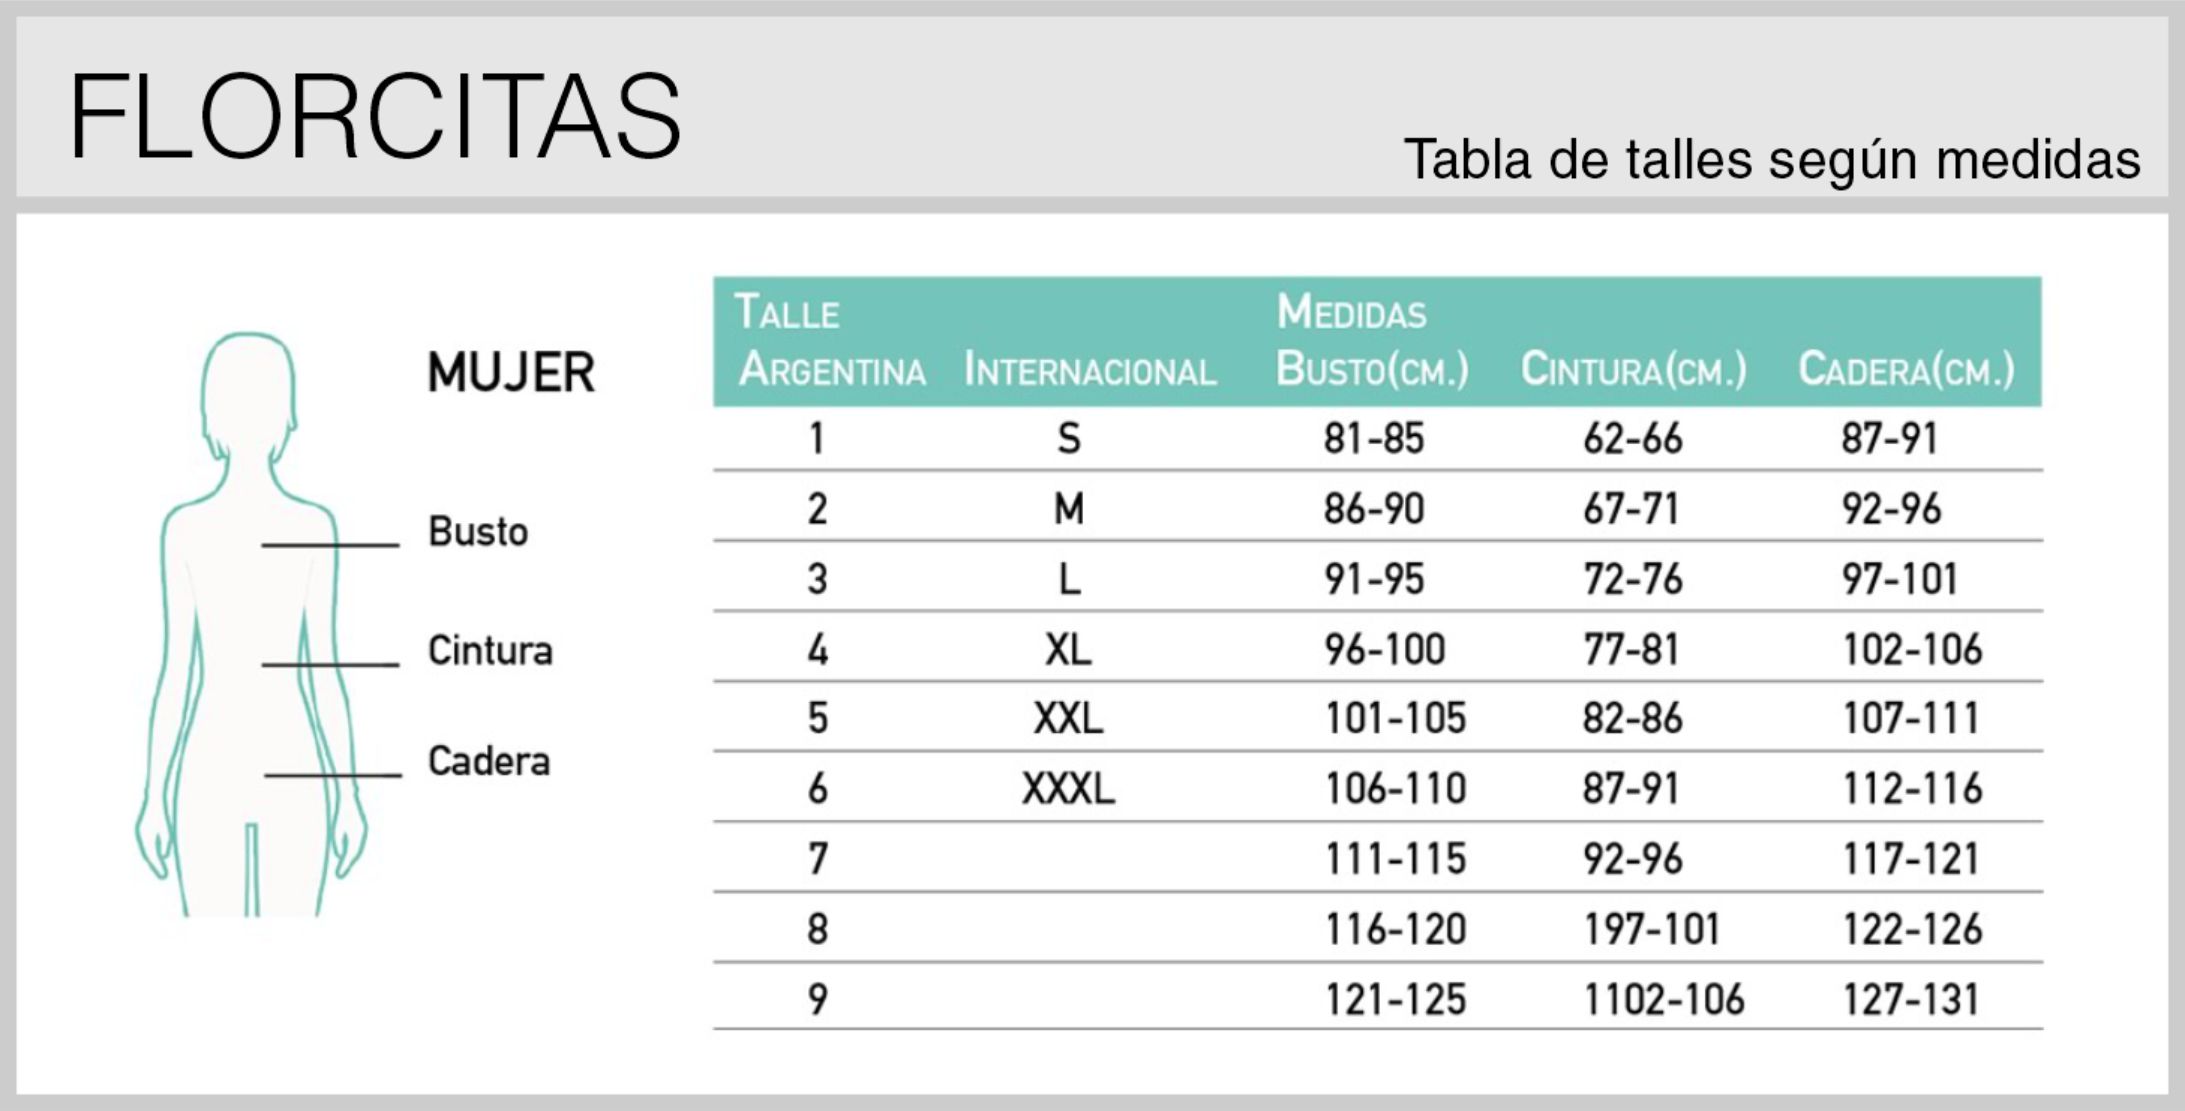Click the Cintura label beside the figure
The image size is (2185, 1111).
[490, 651]
